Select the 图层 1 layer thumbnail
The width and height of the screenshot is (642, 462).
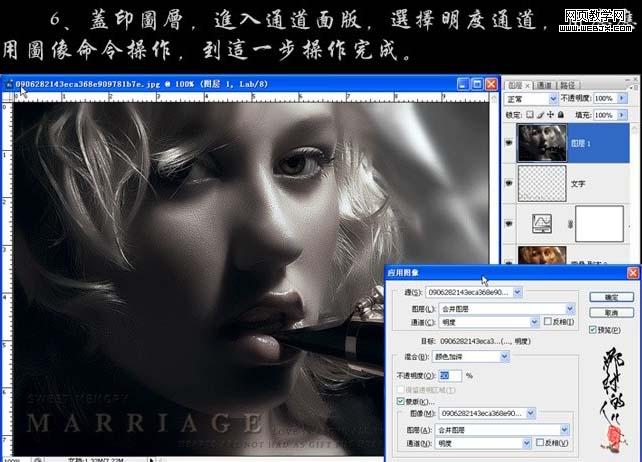[x=542, y=143]
